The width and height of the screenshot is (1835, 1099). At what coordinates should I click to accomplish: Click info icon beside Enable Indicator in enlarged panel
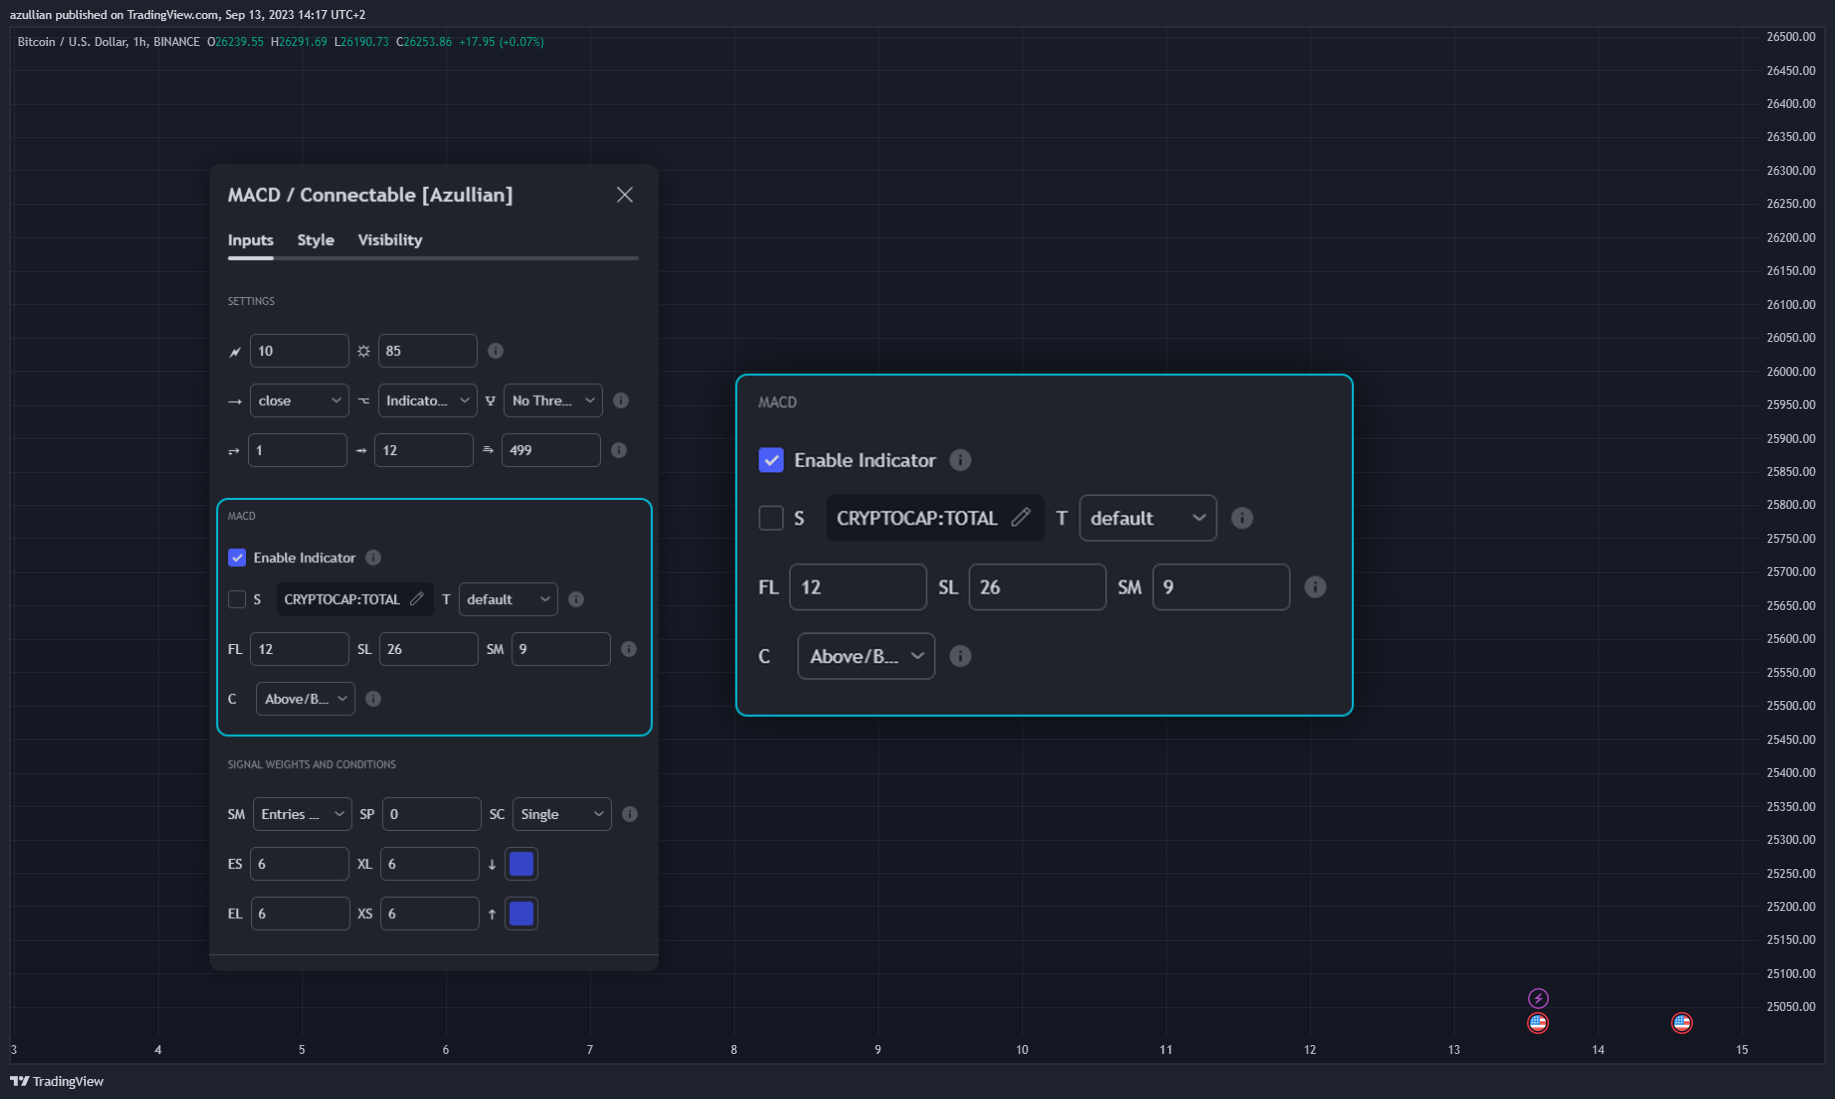(960, 460)
